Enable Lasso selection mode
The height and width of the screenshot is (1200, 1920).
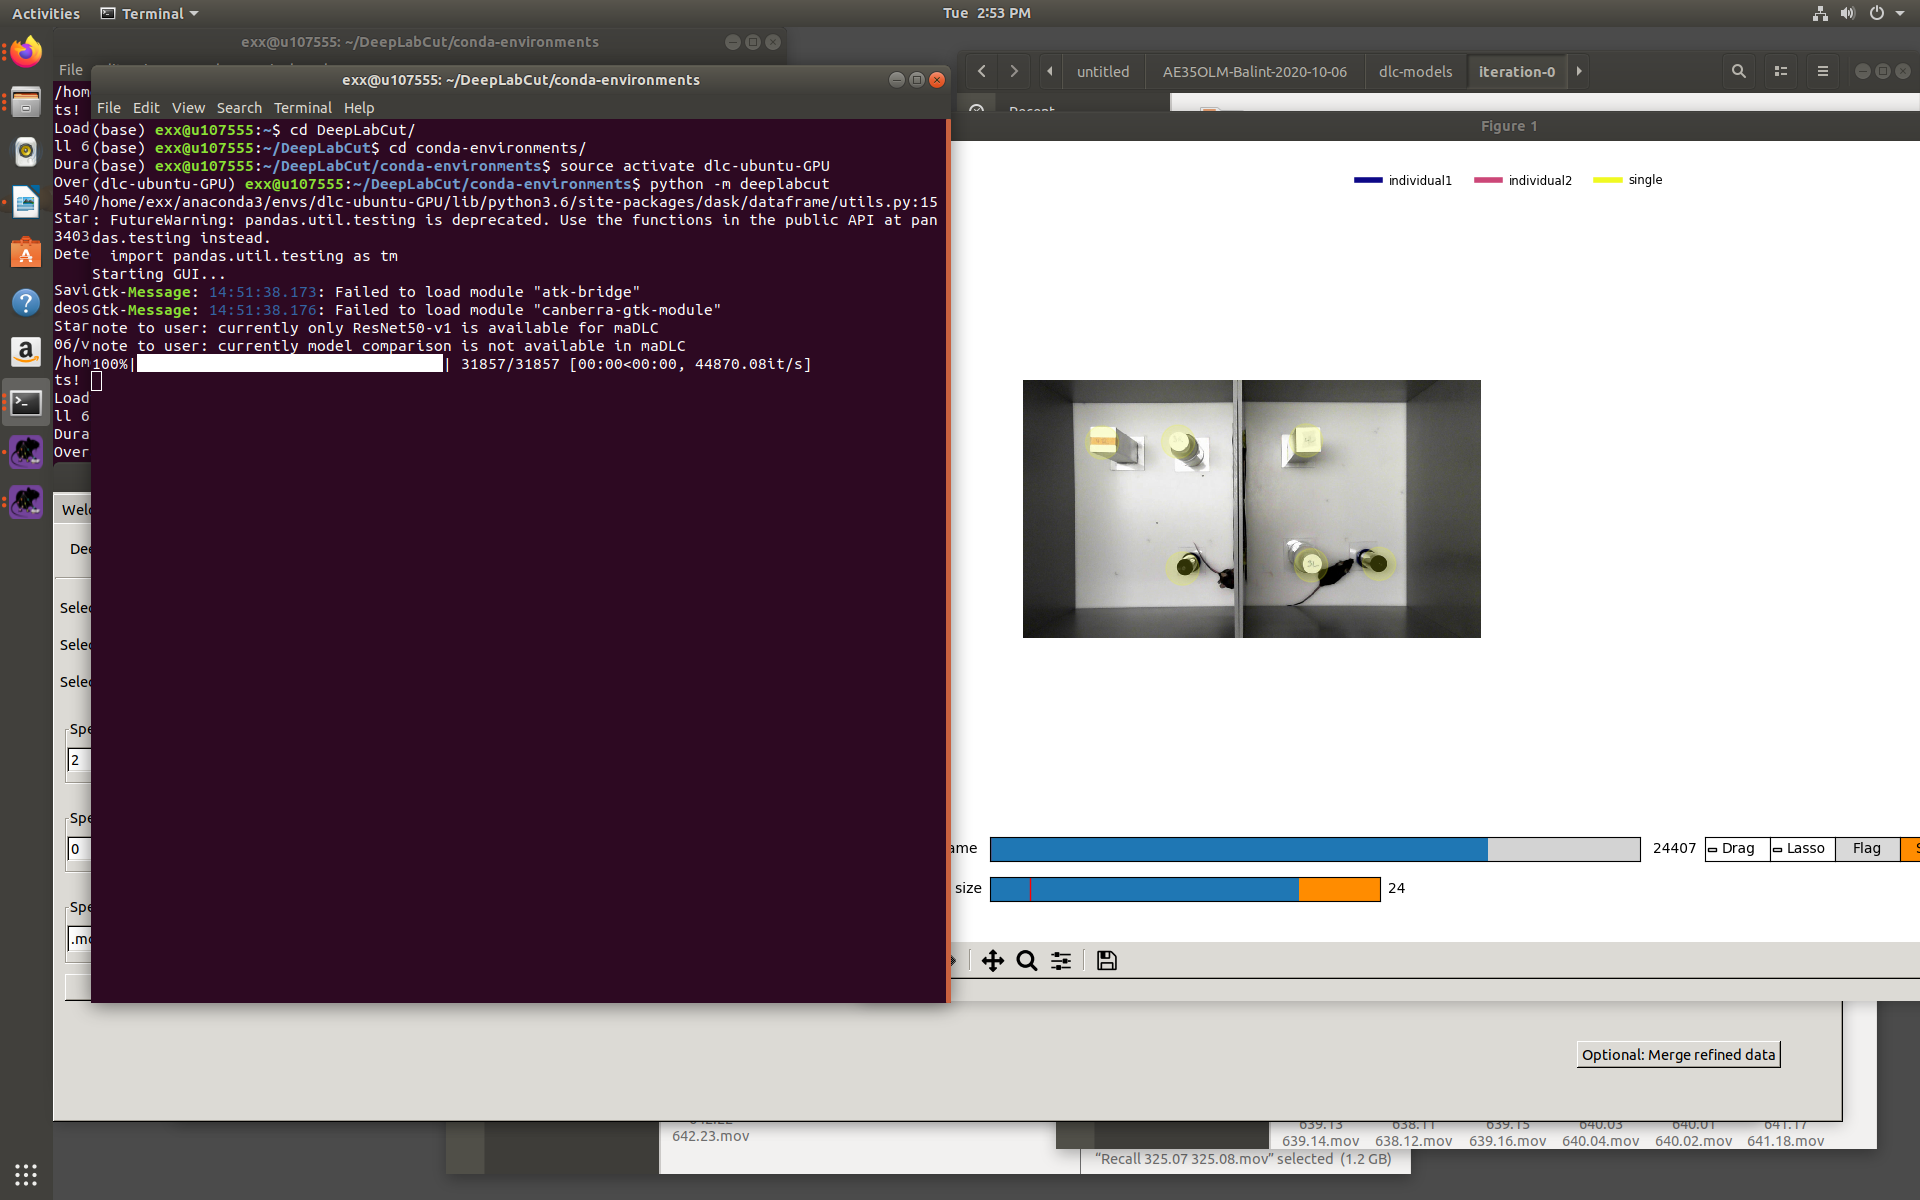(1800, 848)
